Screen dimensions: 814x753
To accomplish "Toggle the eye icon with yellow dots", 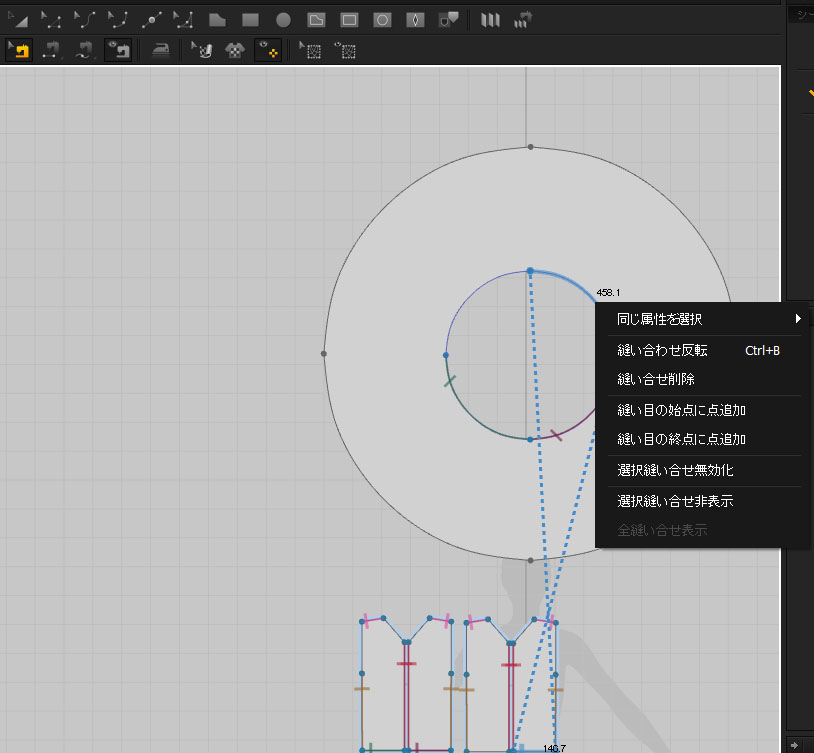I will (x=267, y=48).
